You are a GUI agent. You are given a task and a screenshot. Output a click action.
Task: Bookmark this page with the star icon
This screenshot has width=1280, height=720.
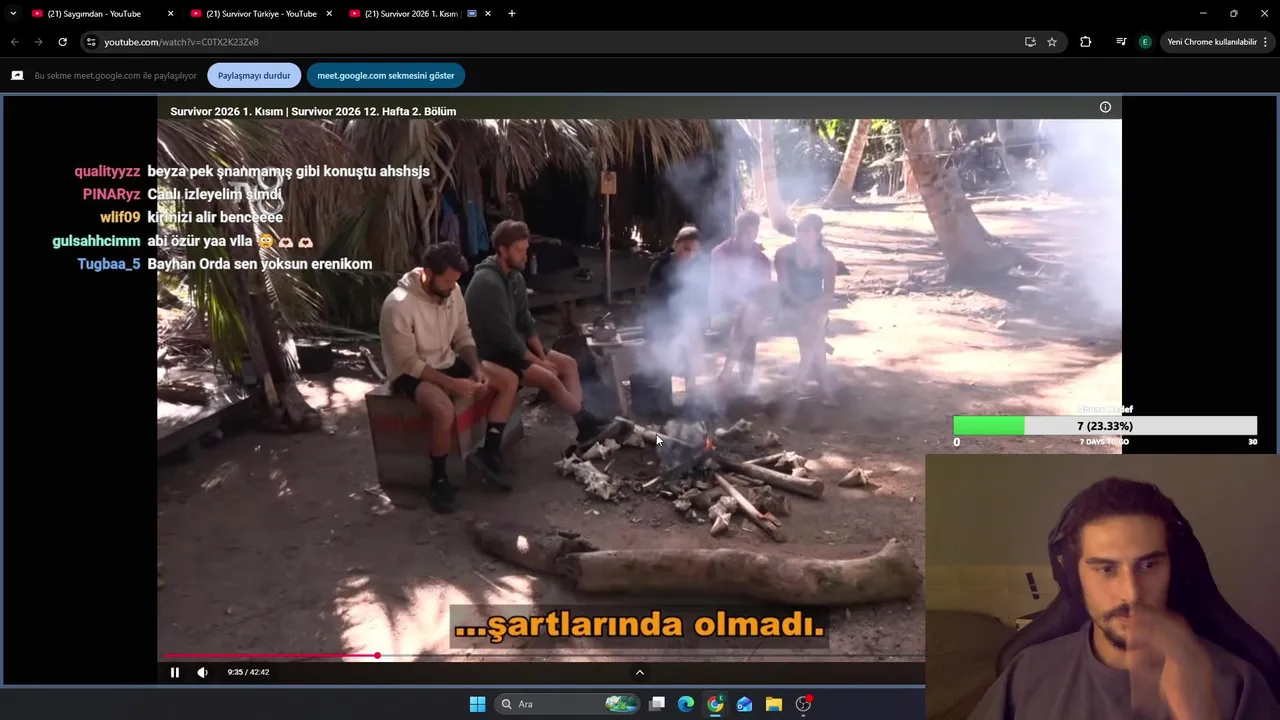1052,42
